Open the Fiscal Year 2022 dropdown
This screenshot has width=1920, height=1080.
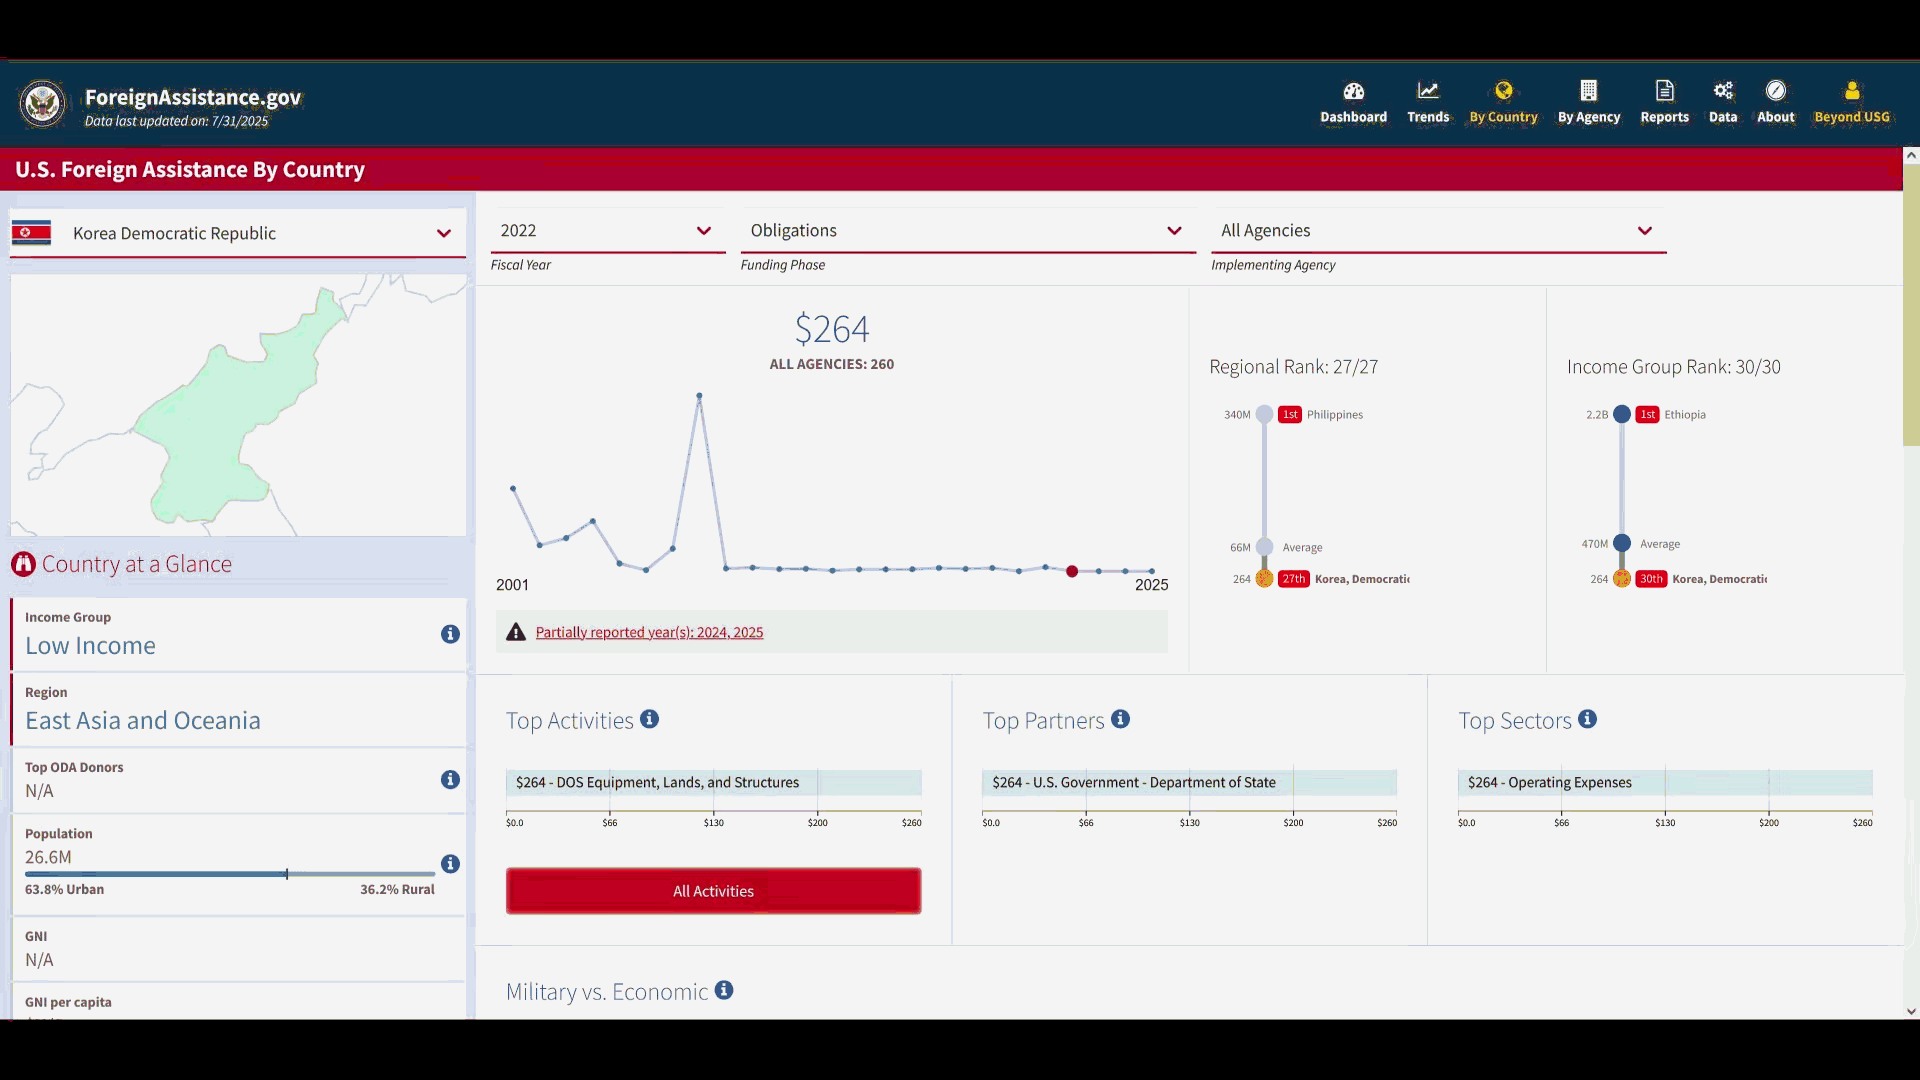click(x=607, y=231)
